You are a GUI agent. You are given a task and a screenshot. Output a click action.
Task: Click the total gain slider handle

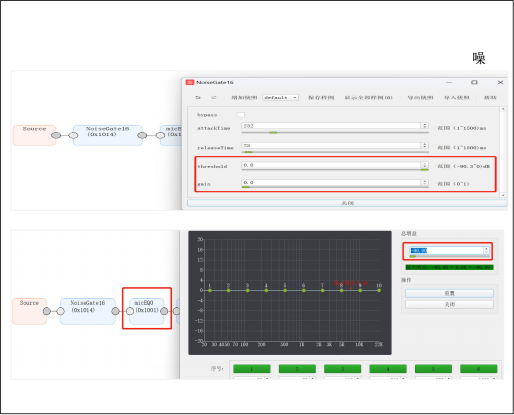[x=413, y=256]
